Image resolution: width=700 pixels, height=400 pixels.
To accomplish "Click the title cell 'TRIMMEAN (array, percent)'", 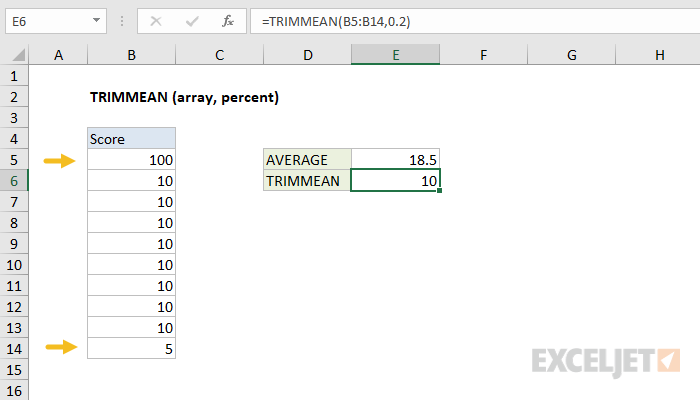I will click(x=184, y=97).
